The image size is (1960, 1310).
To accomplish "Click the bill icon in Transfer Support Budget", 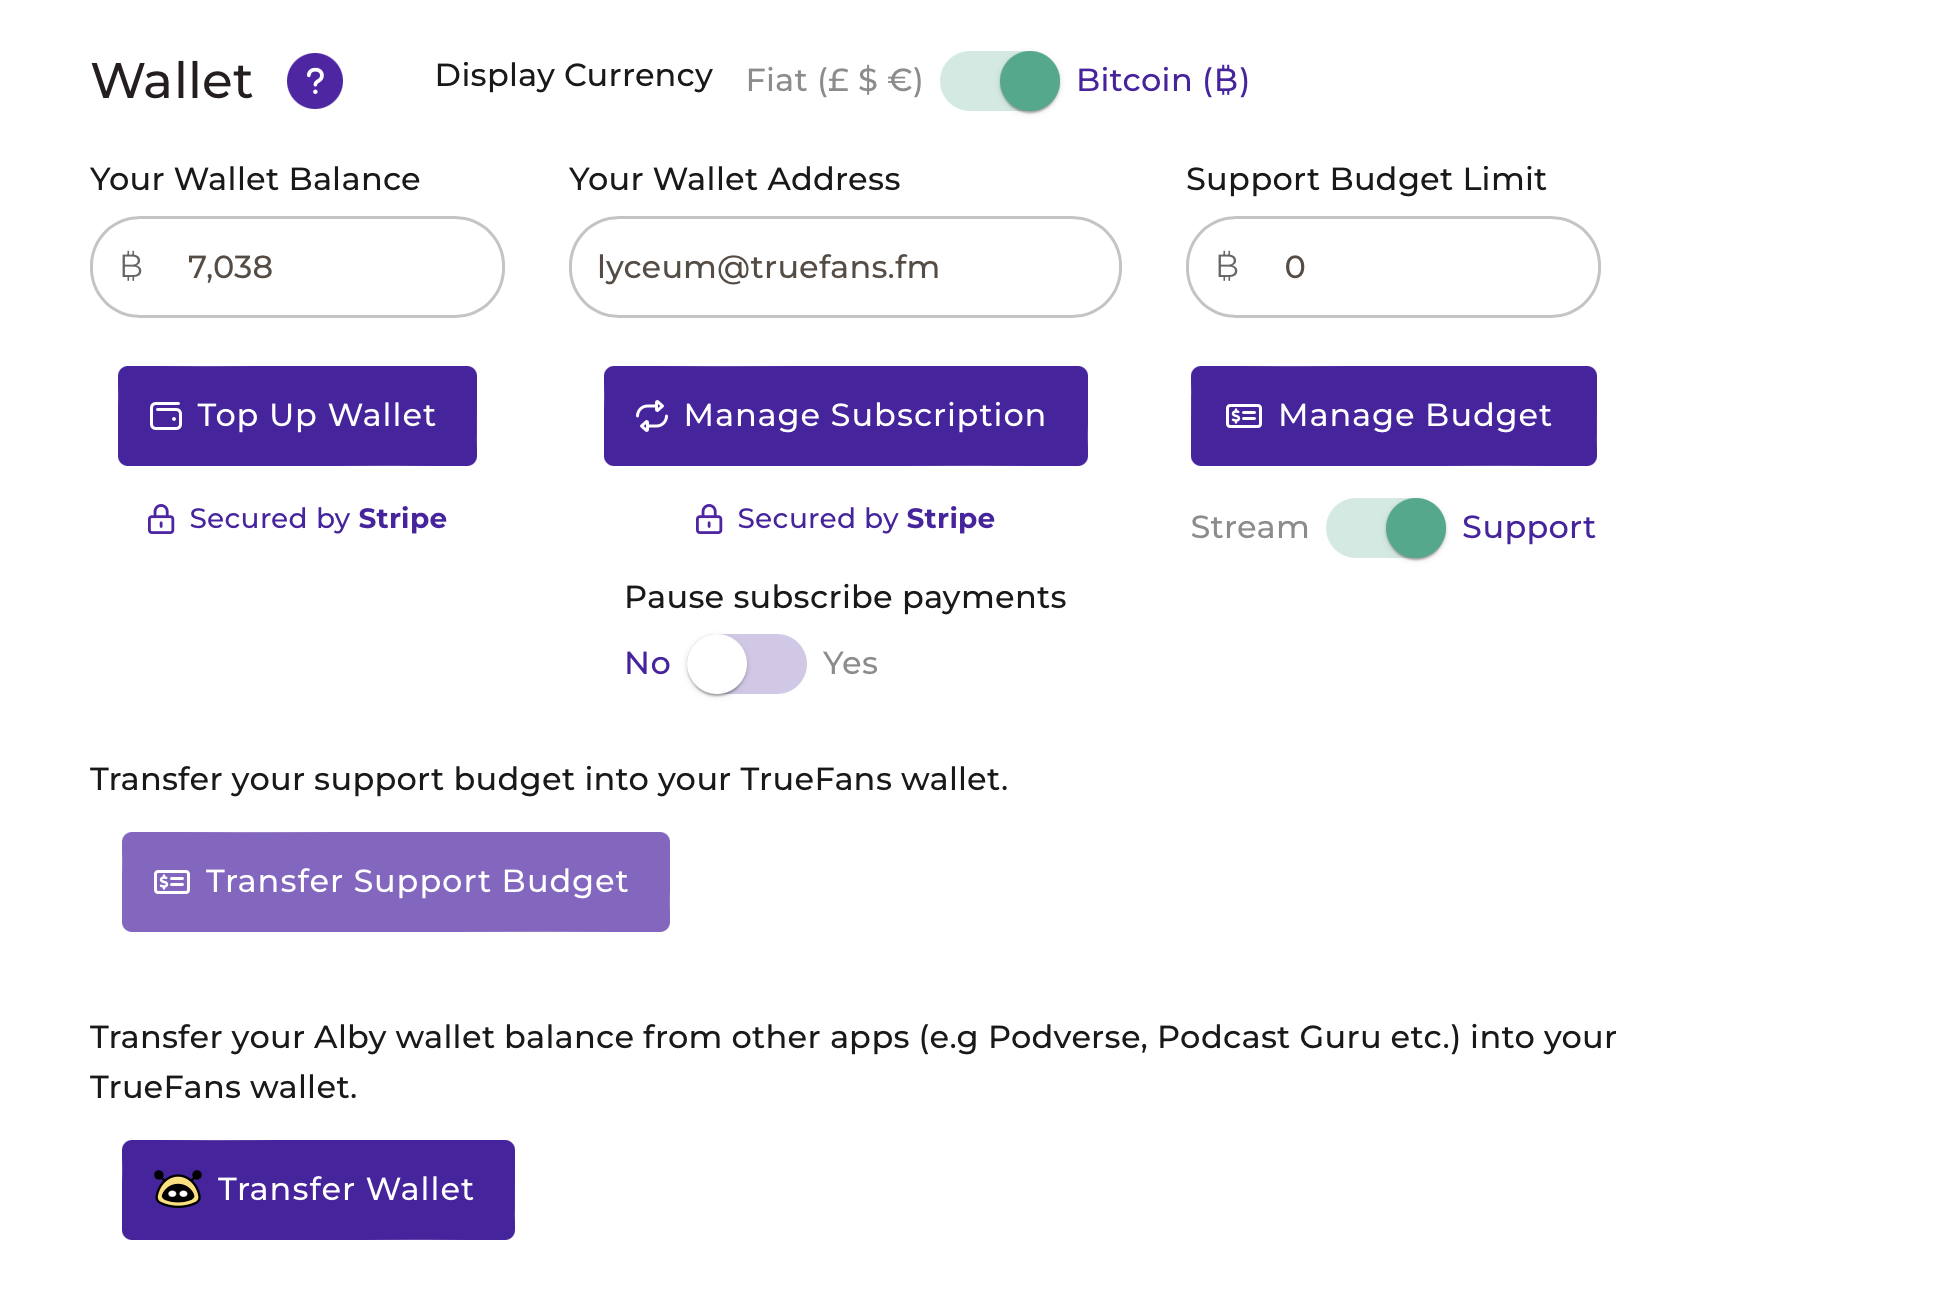I will pos(172,882).
